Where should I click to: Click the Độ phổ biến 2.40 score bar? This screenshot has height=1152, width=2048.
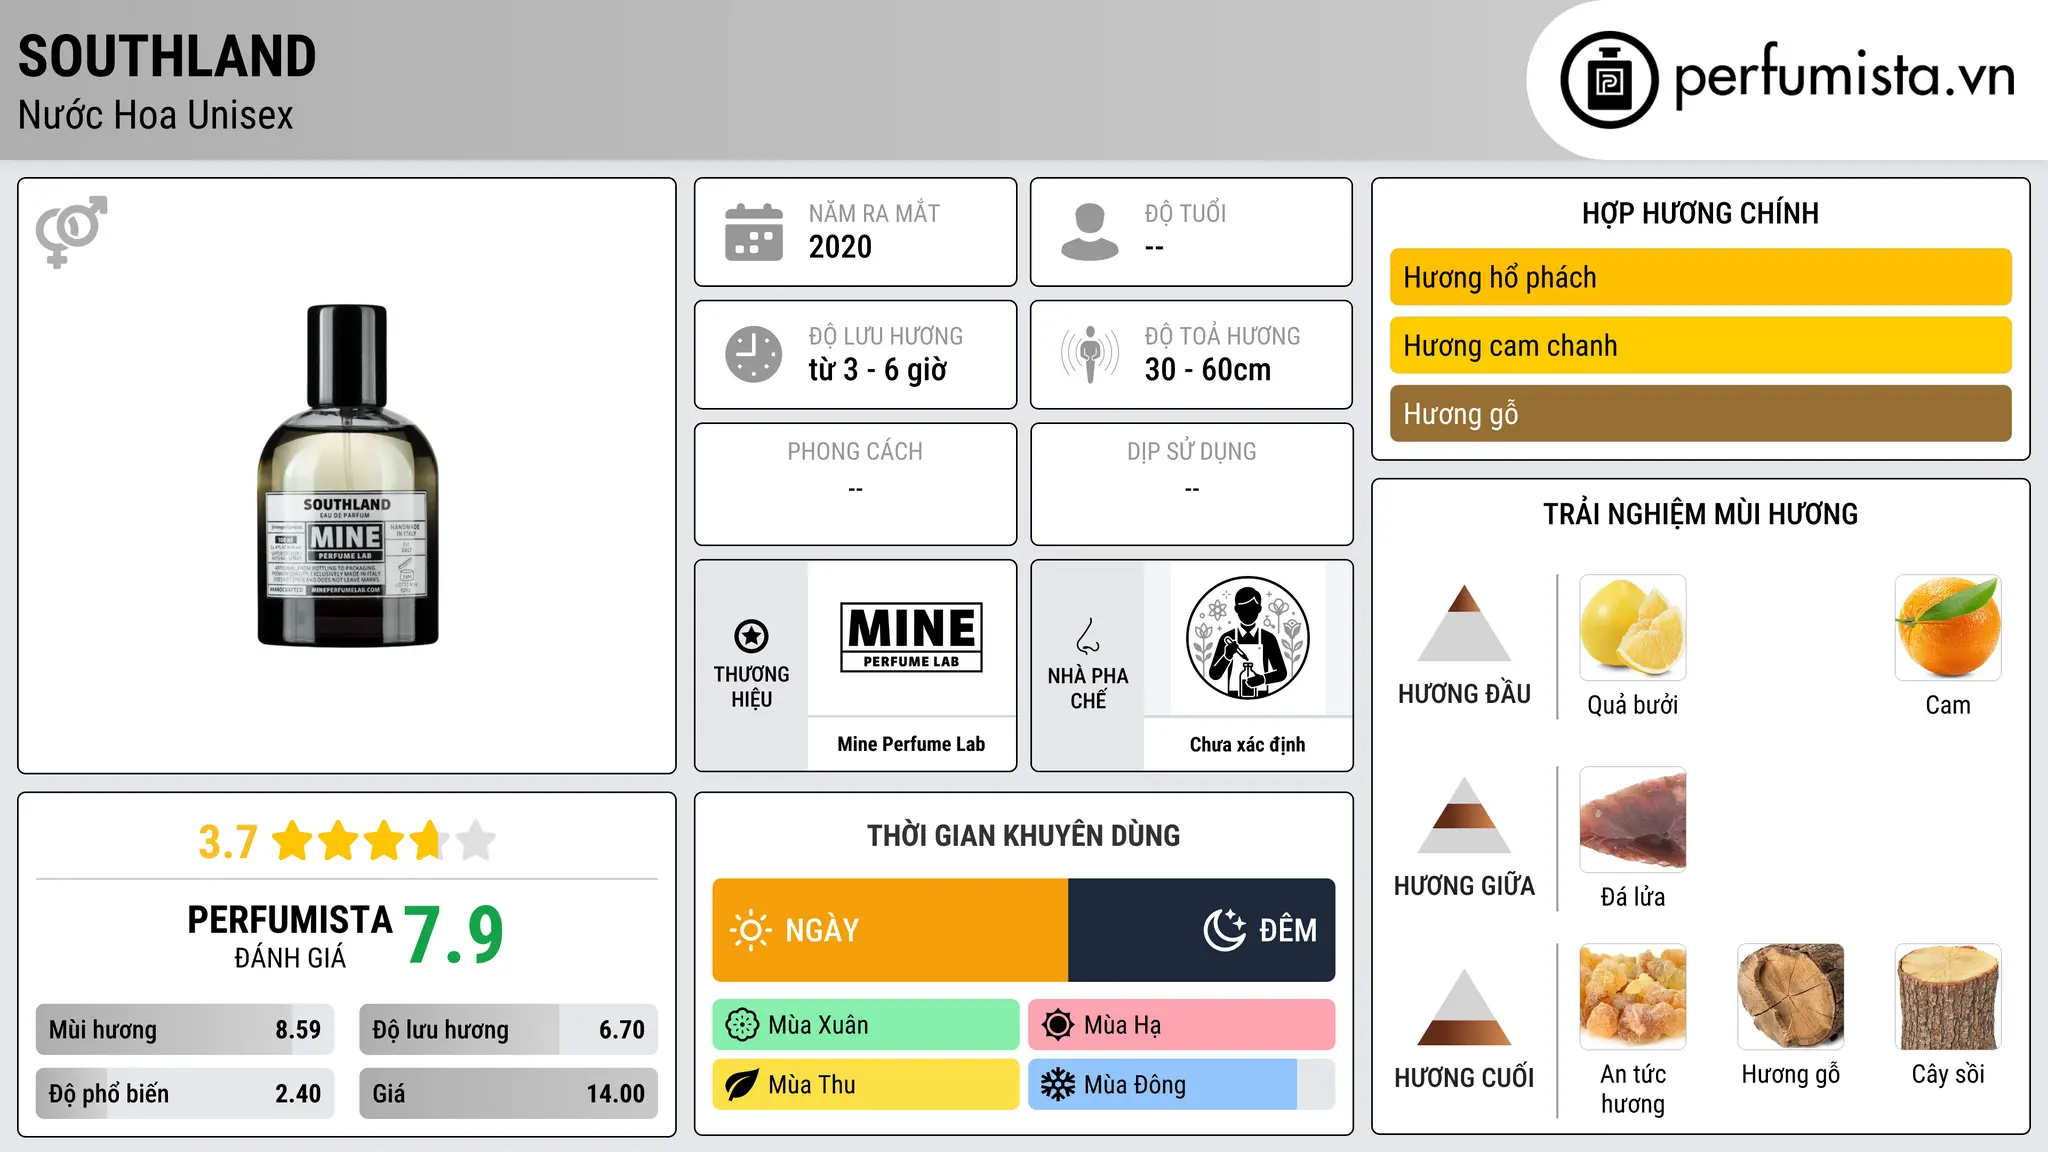tap(185, 1094)
